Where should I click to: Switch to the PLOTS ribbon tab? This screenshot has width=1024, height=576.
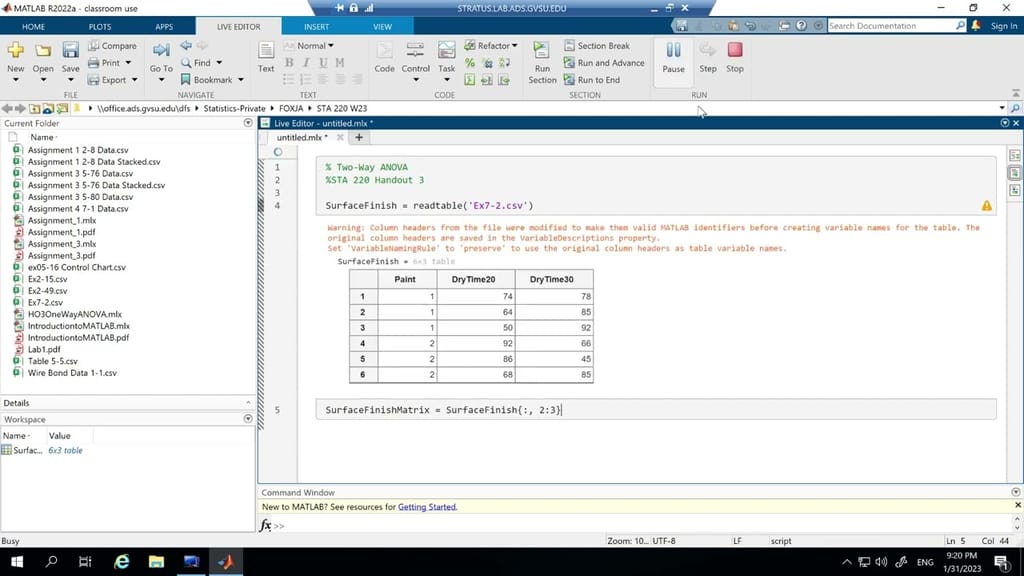99,27
